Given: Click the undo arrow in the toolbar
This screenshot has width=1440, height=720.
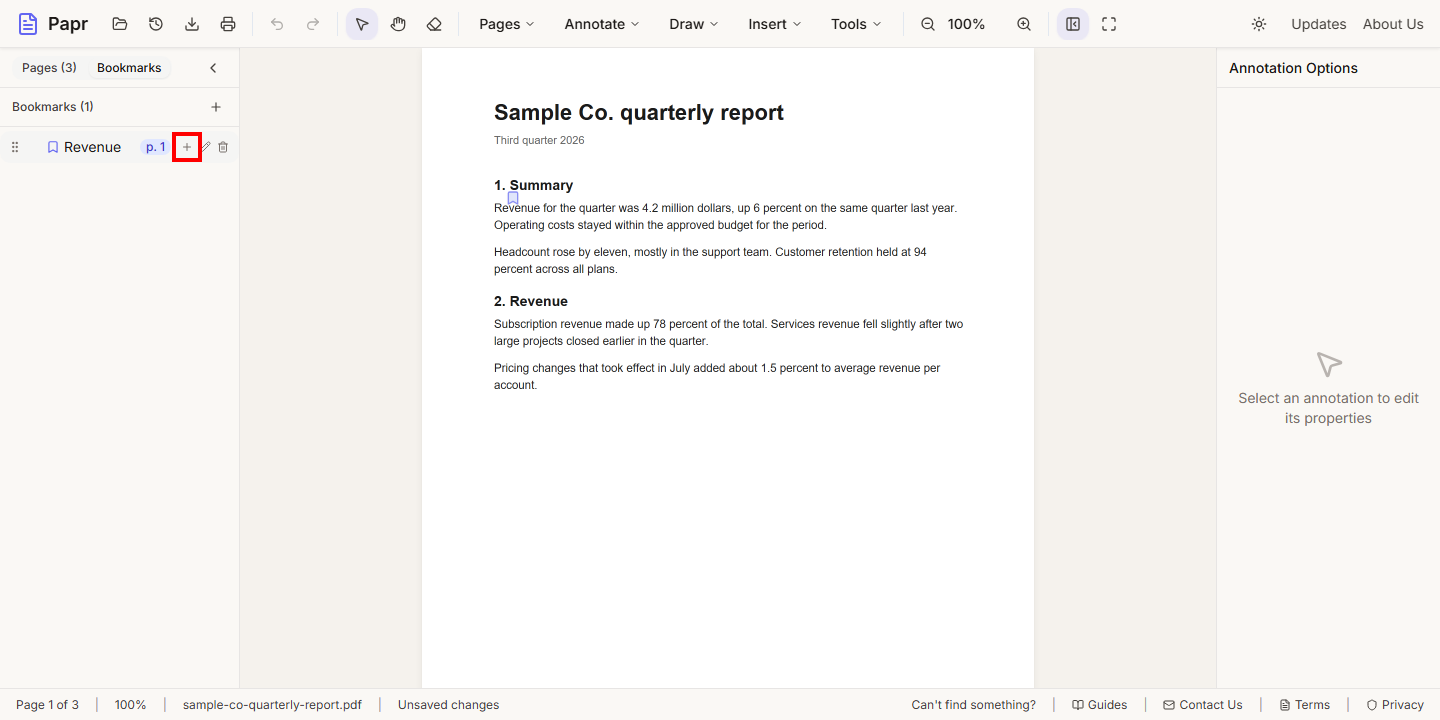Looking at the screenshot, I should (x=277, y=24).
